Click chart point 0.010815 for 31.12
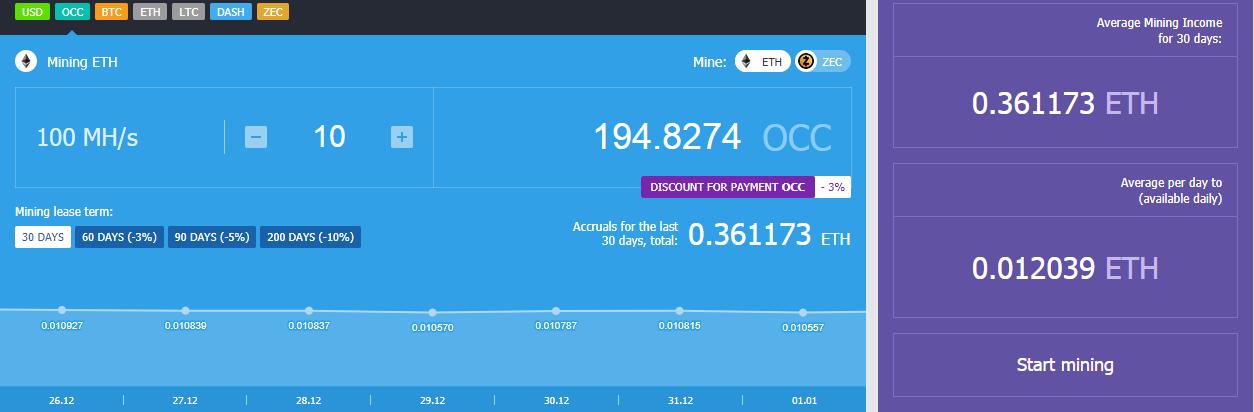 click(x=679, y=311)
